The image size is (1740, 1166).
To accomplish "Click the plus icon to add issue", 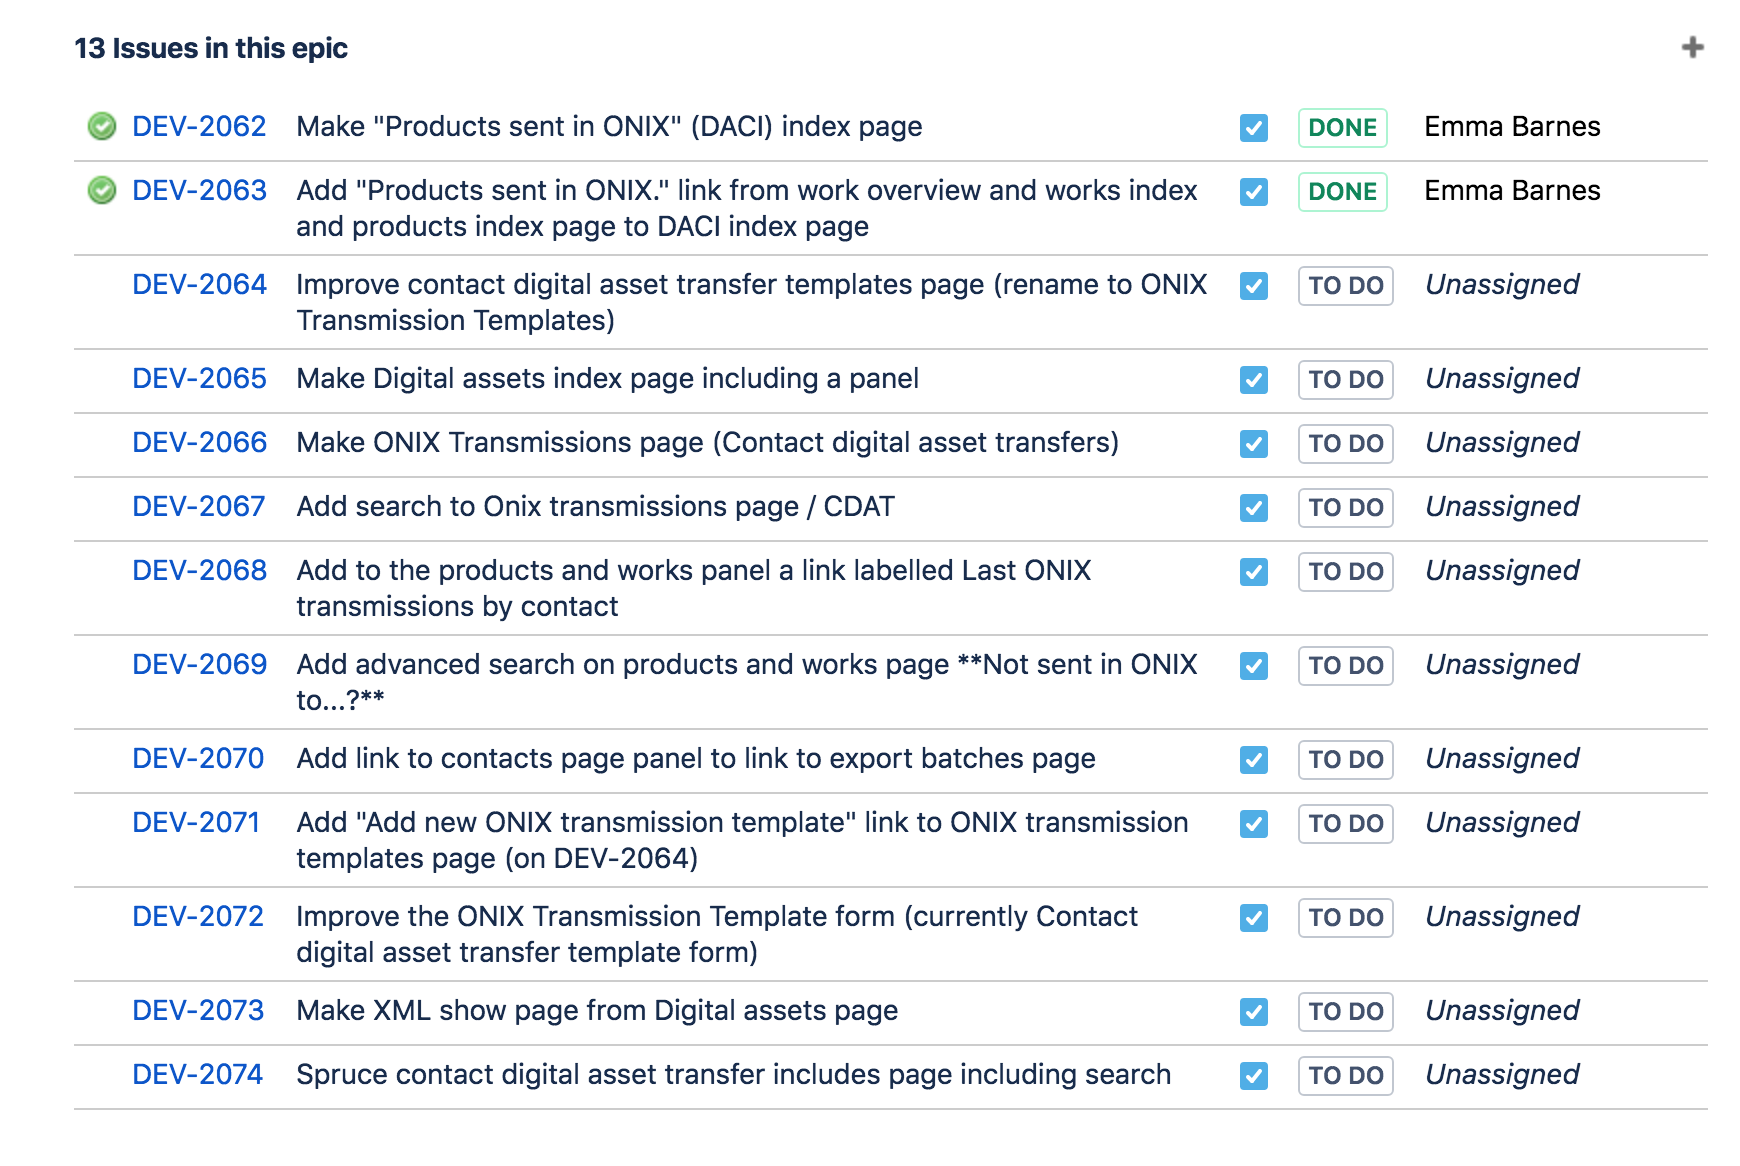I will pyautogui.click(x=1692, y=48).
